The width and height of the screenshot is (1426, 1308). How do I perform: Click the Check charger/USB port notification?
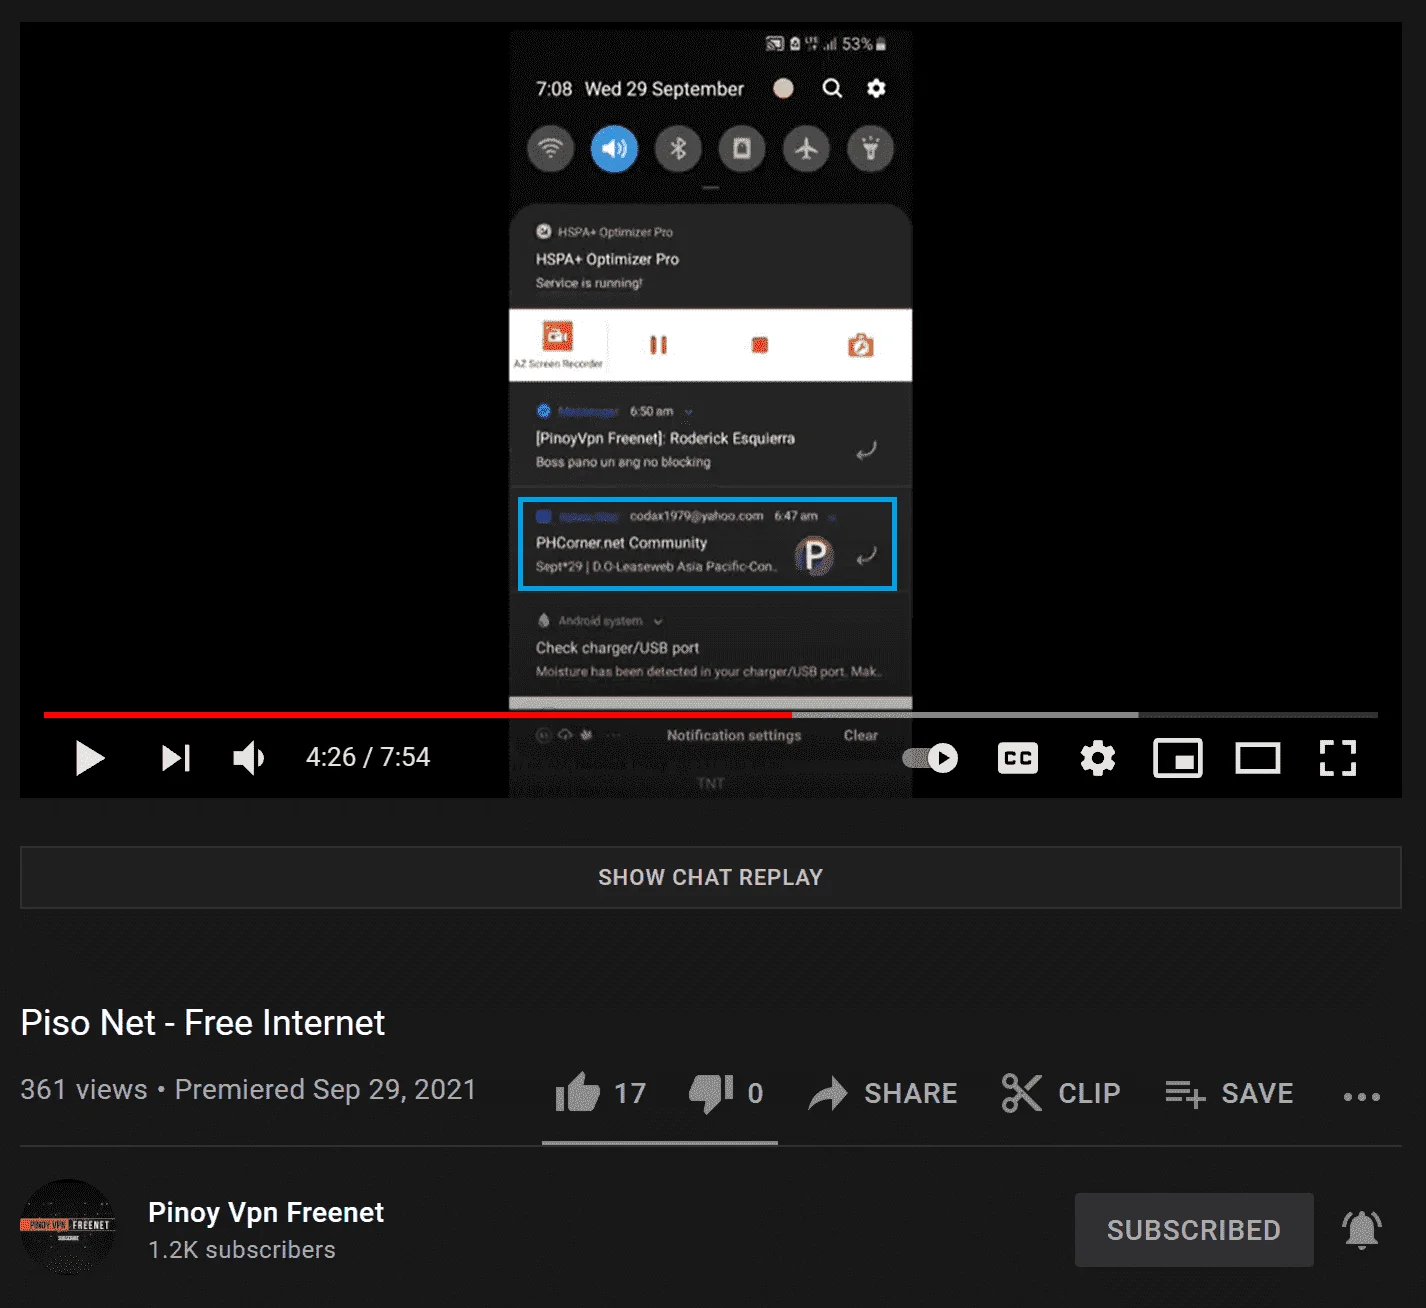coord(711,645)
